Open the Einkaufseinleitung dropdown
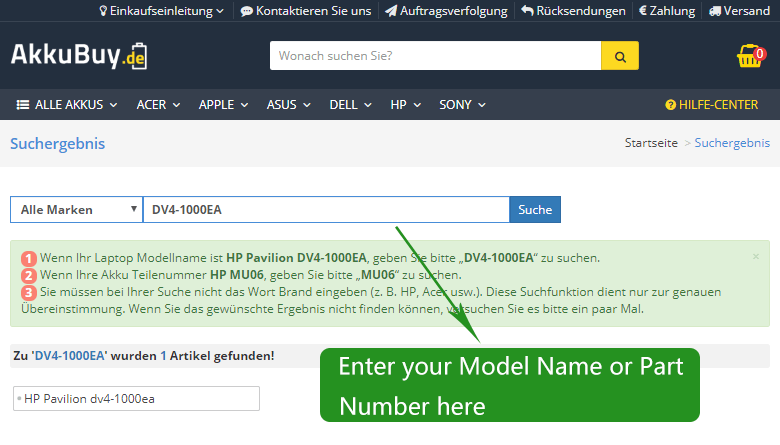This screenshot has height=445, width=780. (161, 11)
